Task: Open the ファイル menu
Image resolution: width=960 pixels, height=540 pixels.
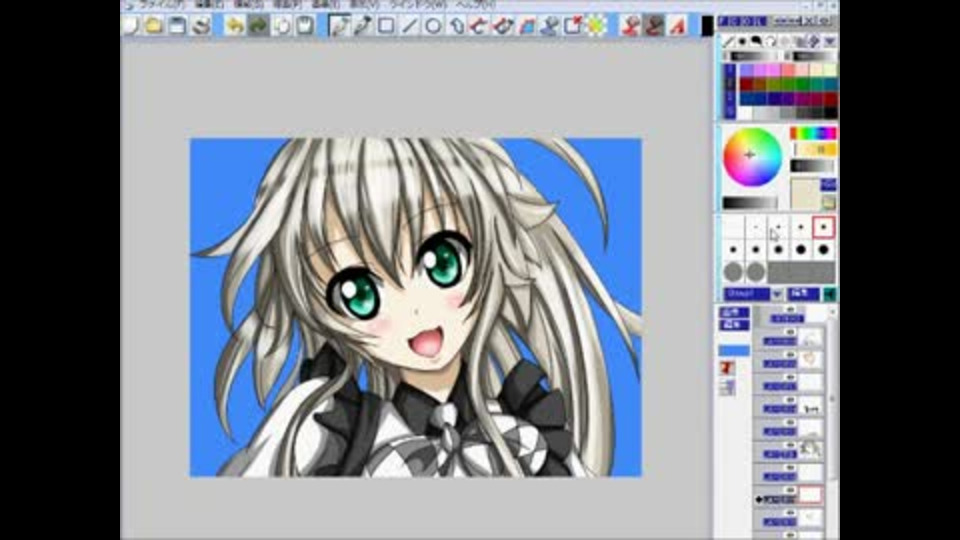Action: point(163,4)
